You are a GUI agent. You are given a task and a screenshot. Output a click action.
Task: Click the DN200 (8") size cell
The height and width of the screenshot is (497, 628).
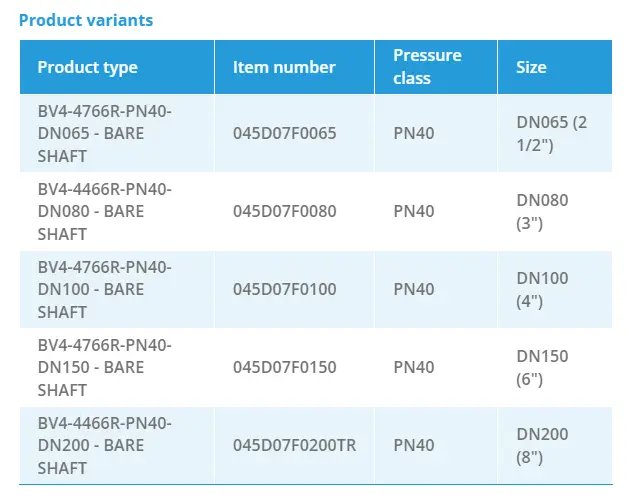point(541,445)
